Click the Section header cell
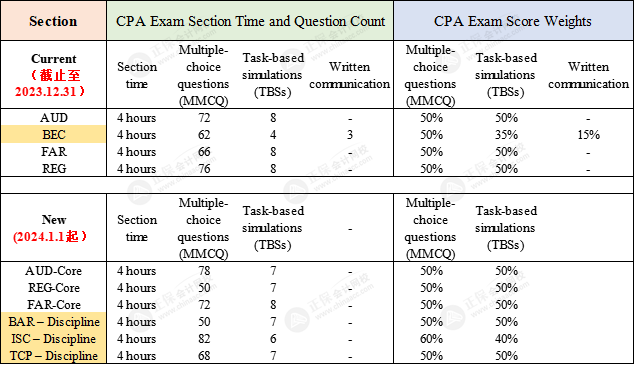The width and height of the screenshot is (634, 365). point(53,21)
